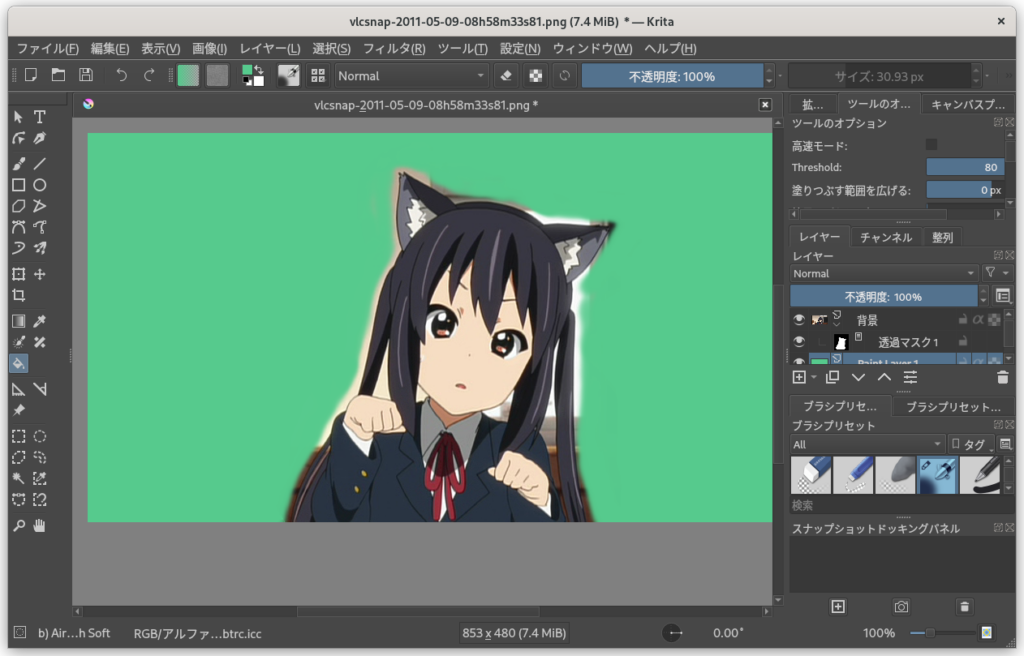The image size is (1024, 656).
Task: Undo the last action
Action: [121, 75]
